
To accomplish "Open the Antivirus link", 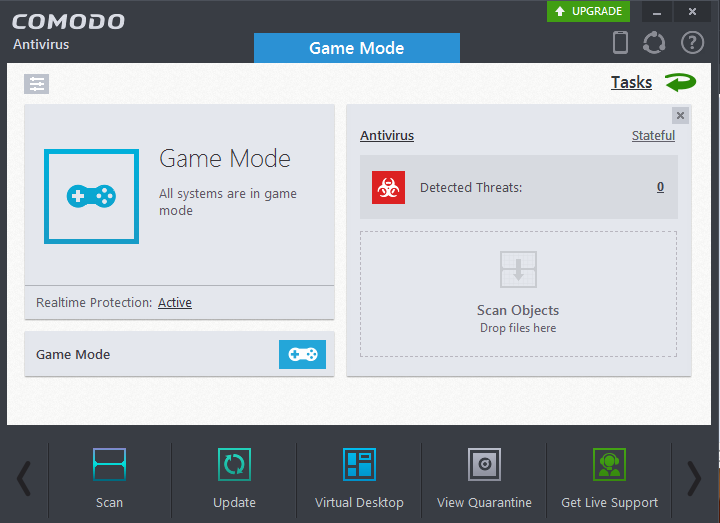I will pos(387,136).
